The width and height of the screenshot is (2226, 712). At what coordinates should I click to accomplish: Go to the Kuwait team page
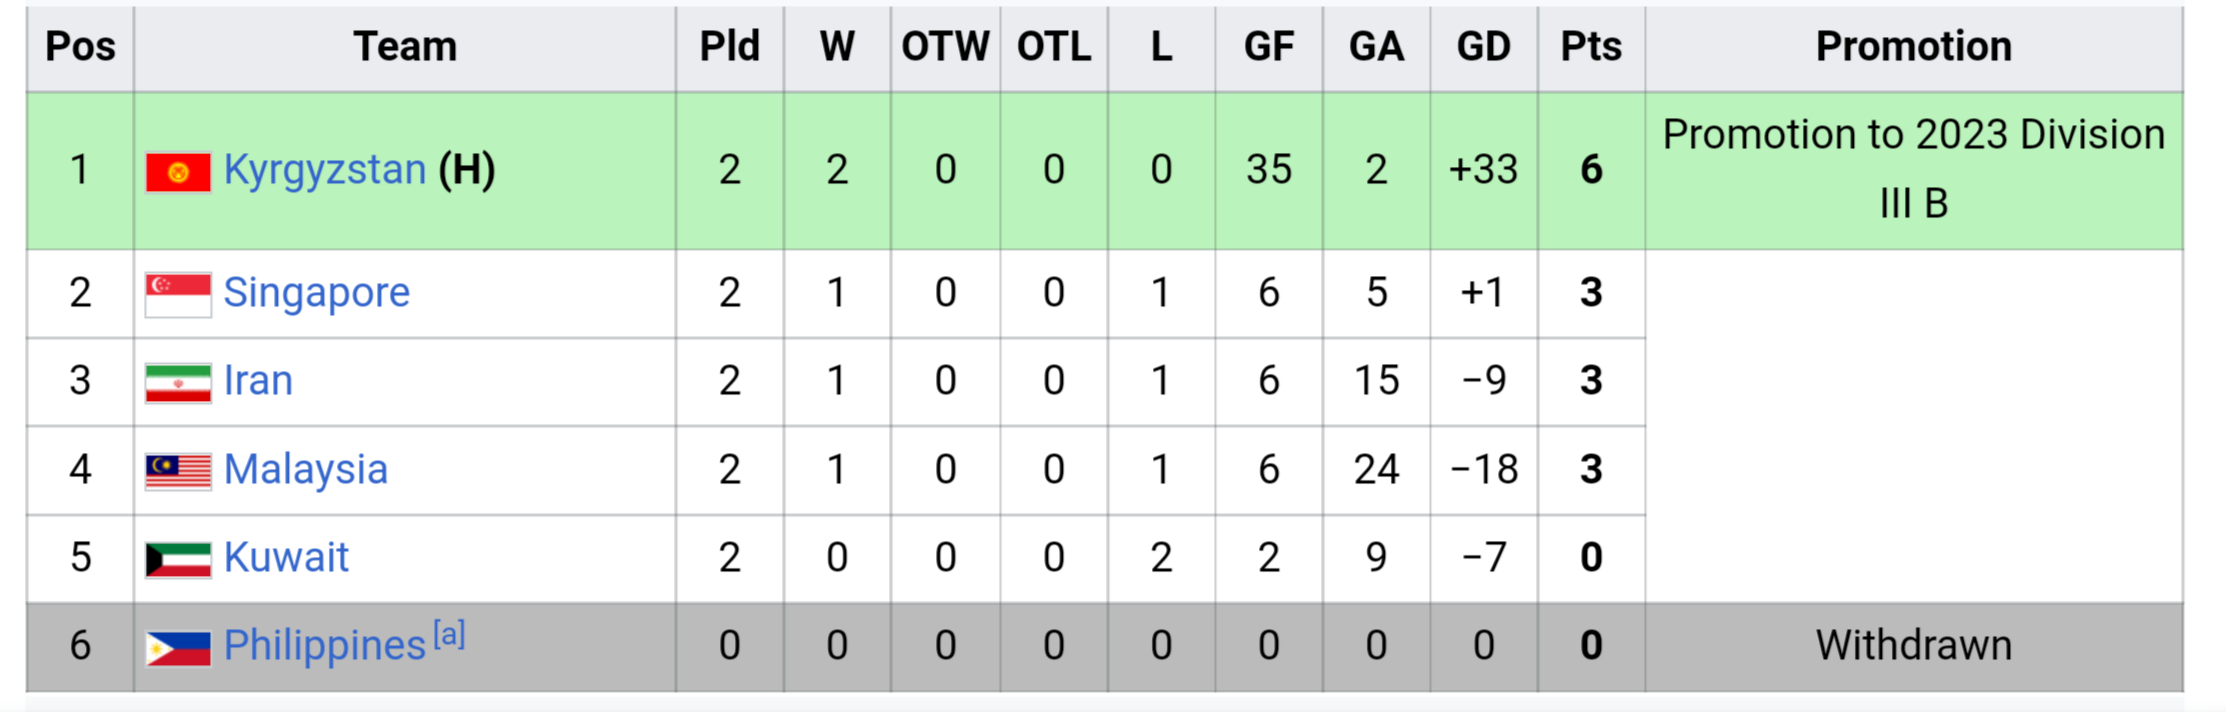[286, 558]
